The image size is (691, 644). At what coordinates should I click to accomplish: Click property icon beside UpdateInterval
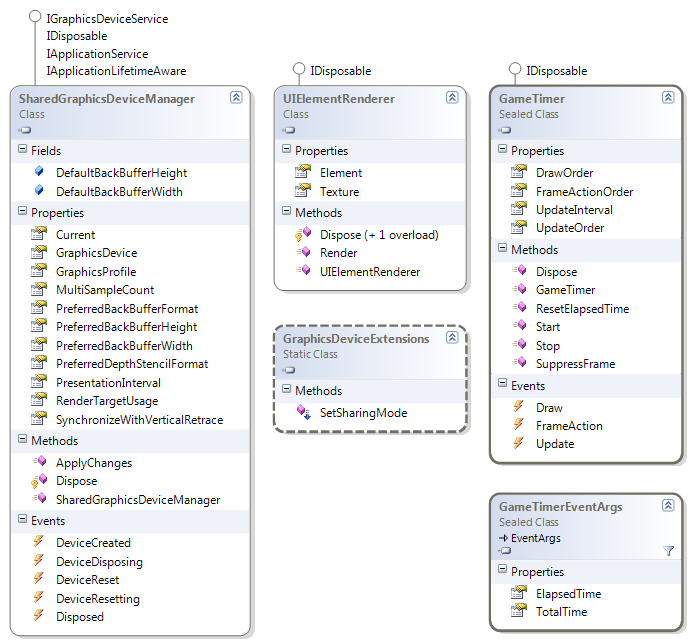coord(519,208)
